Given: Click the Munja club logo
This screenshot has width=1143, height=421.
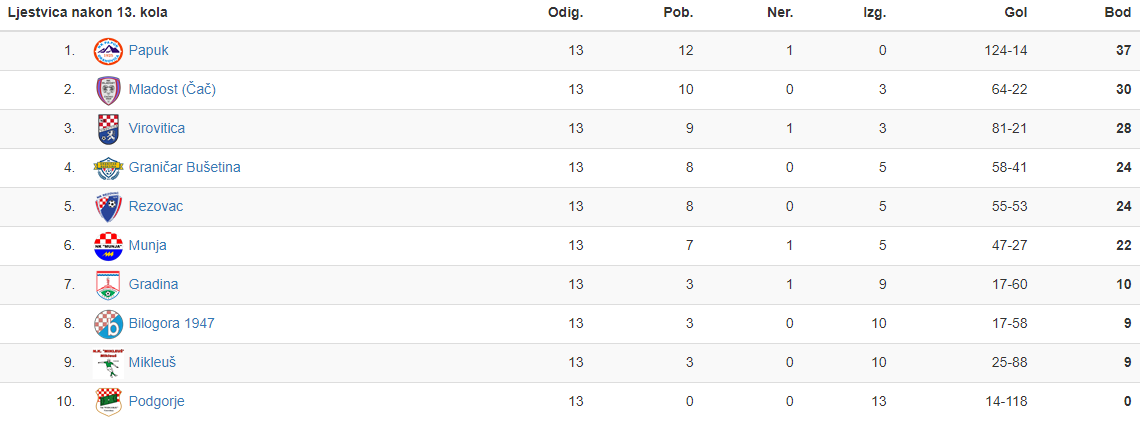Looking at the screenshot, I should pyautogui.click(x=108, y=246).
